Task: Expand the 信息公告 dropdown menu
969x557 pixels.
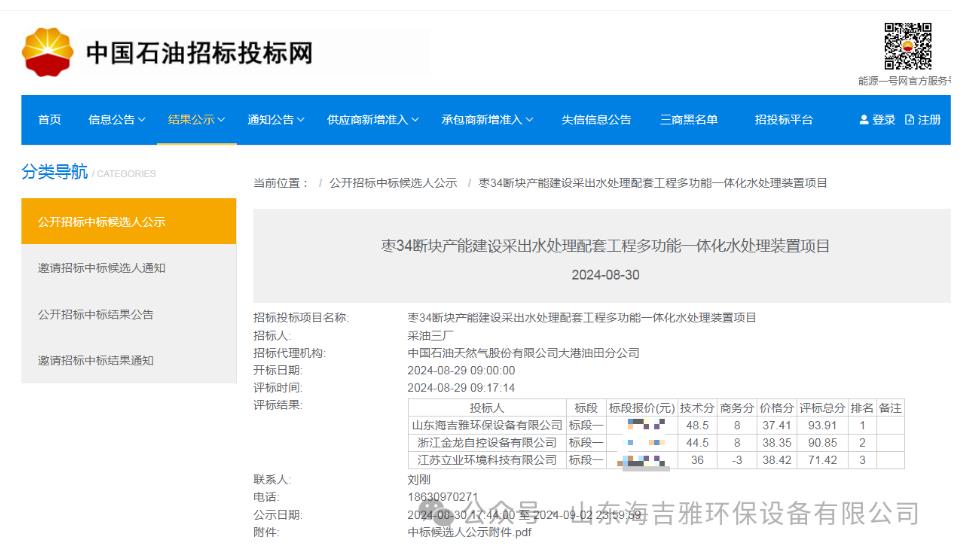Action: 117,120
